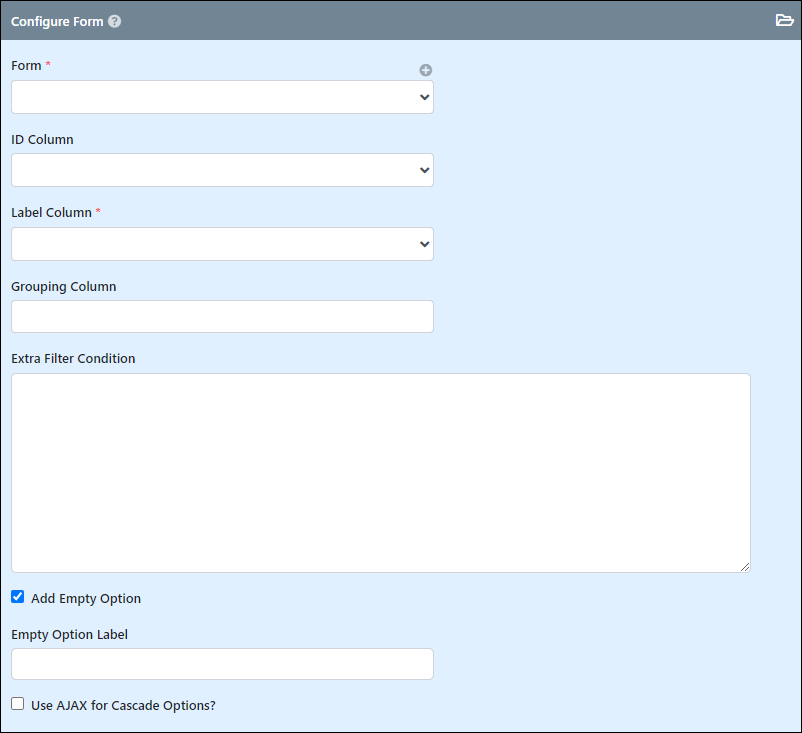
Task: Click the Configure Form header title
Action: point(57,21)
